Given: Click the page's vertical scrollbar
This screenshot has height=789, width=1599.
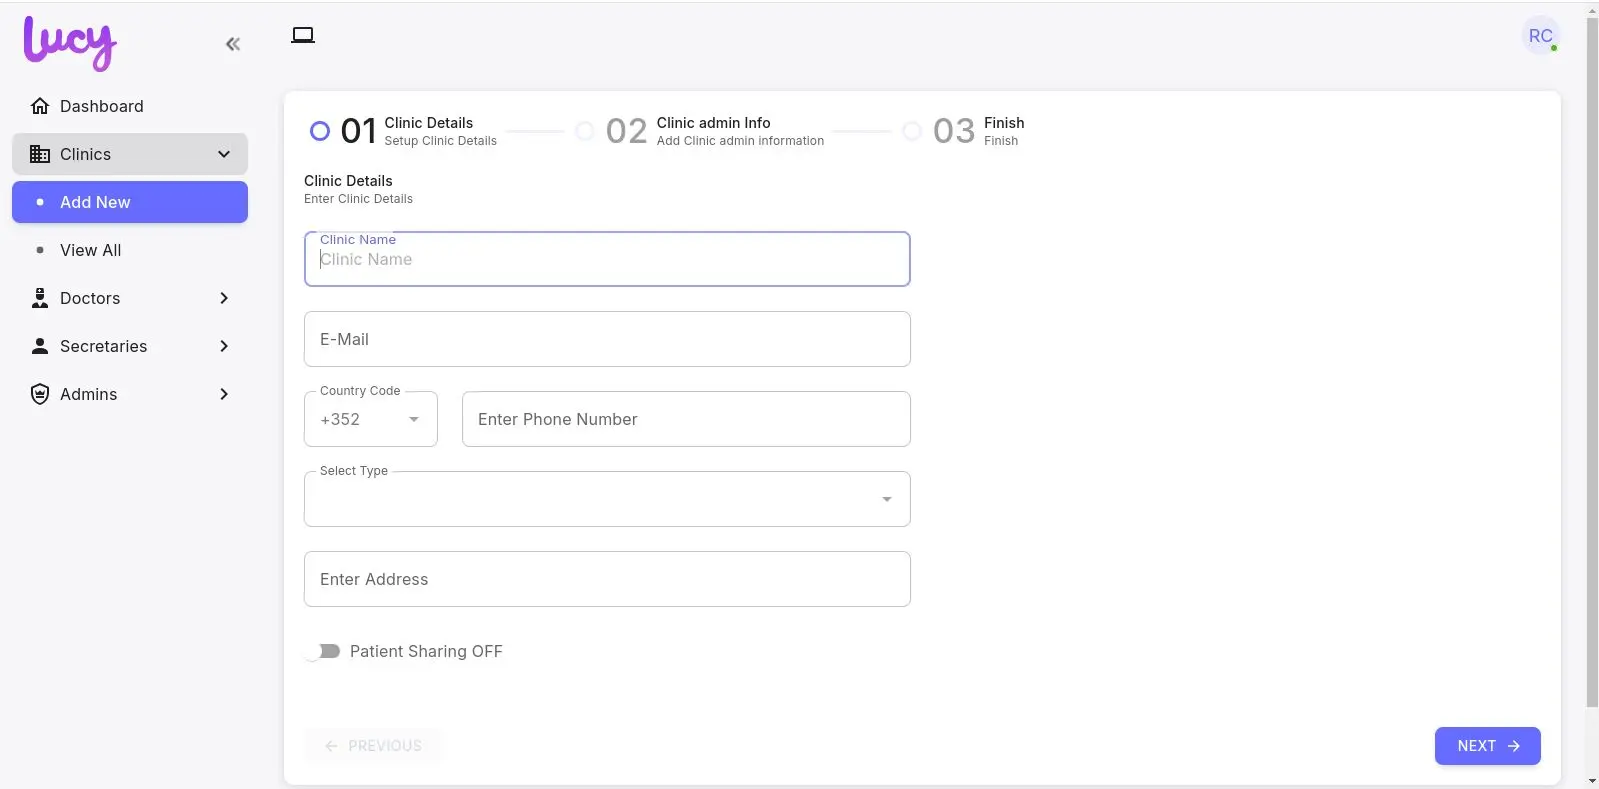Looking at the screenshot, I should (1592, 360).
